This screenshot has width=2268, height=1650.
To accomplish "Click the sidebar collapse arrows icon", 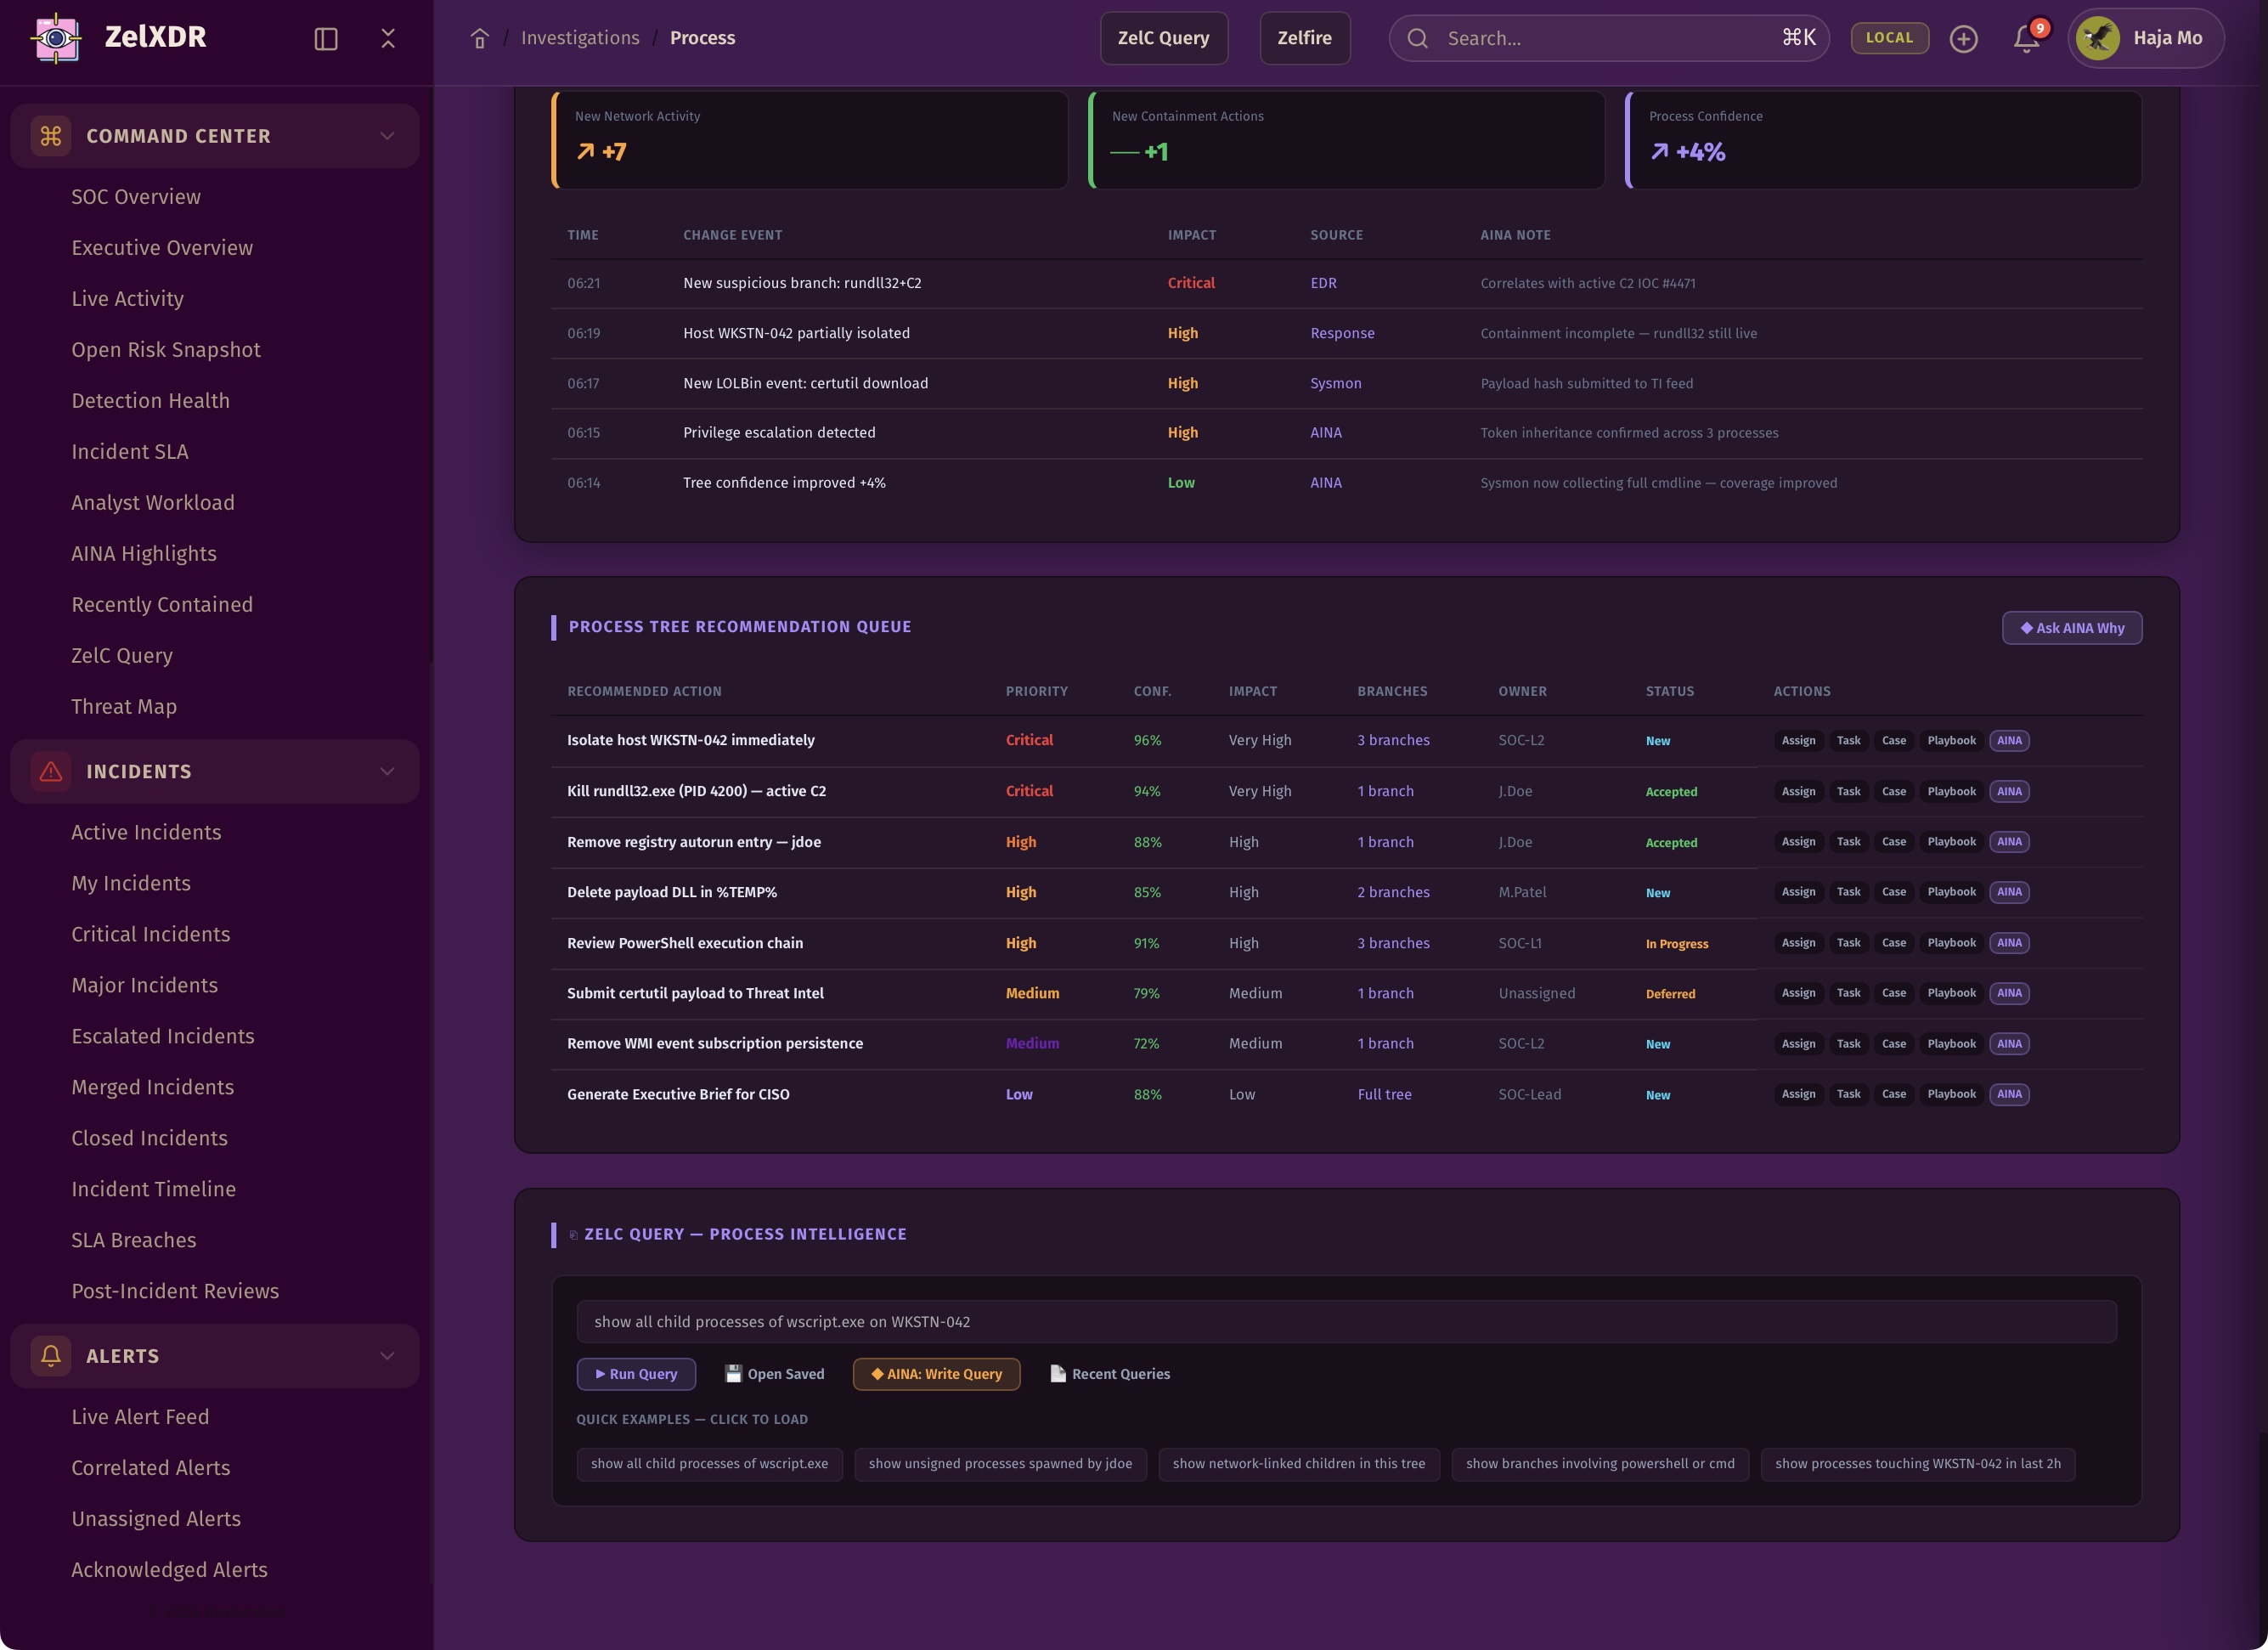I will (x=388, y=38).
